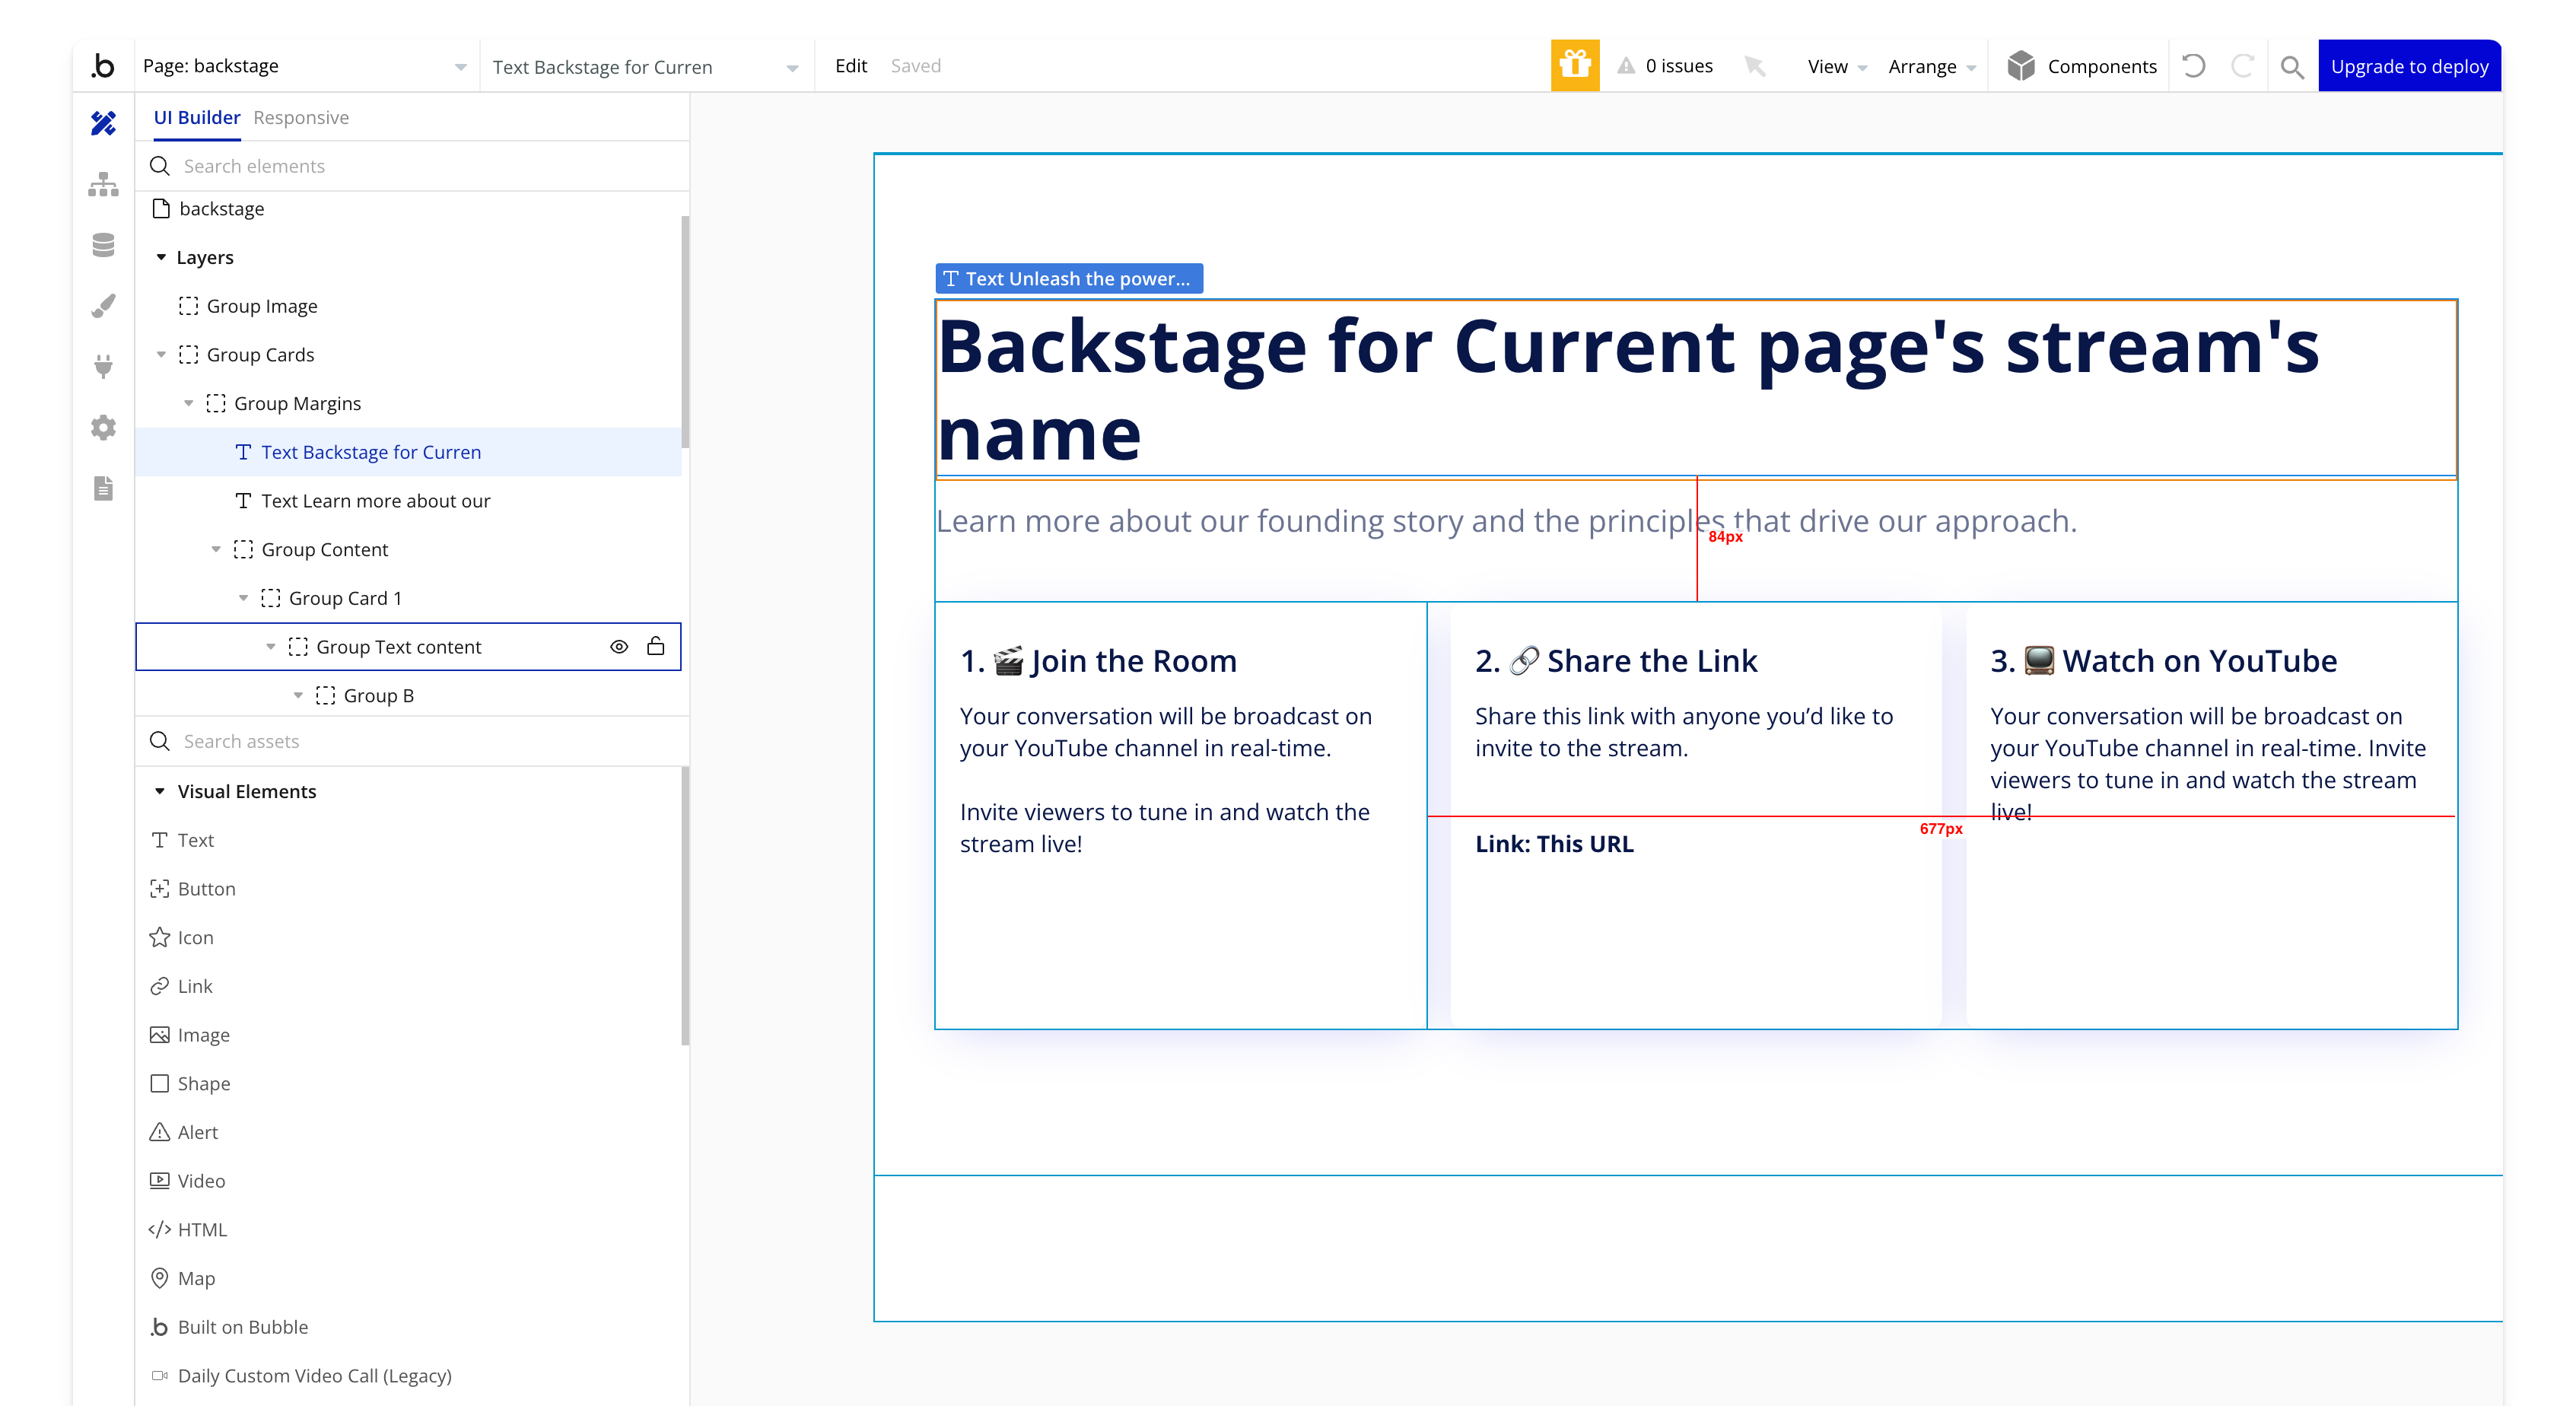Click the search magnifier in top toolbar
Viewport: 2576px width, 1406px height.
[2292, 67]
